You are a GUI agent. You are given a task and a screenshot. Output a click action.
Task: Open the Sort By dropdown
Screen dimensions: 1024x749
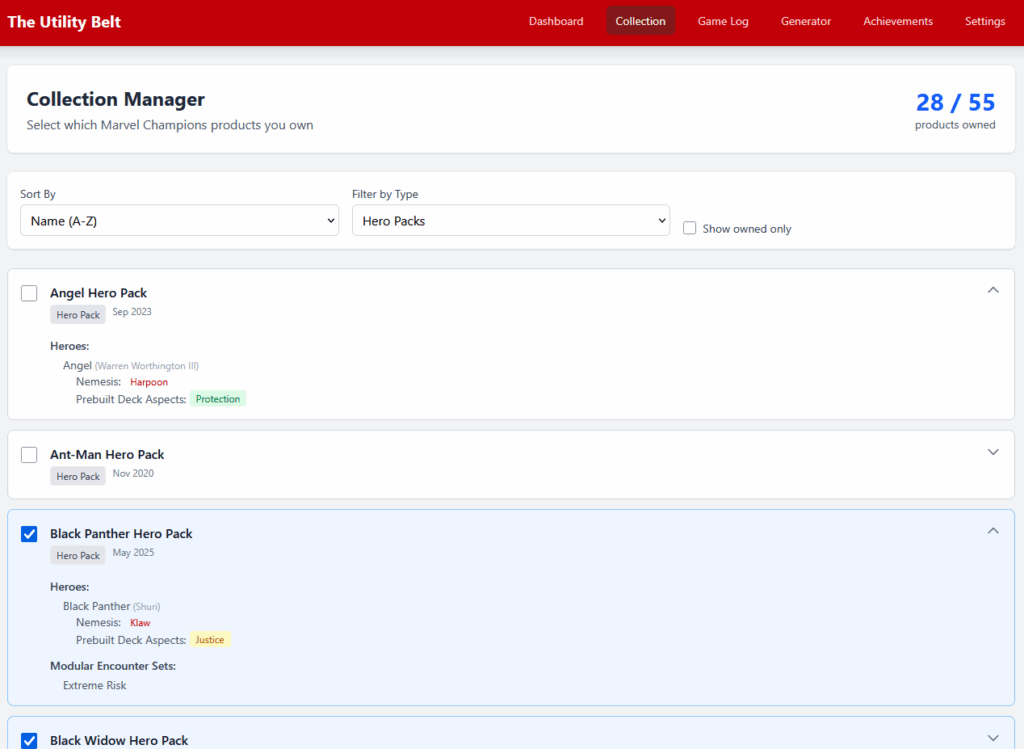coord(179,221)
